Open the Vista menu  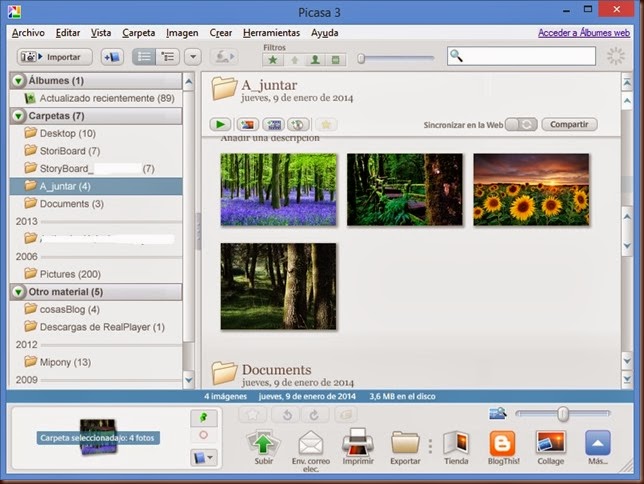[x=101, y=33]
